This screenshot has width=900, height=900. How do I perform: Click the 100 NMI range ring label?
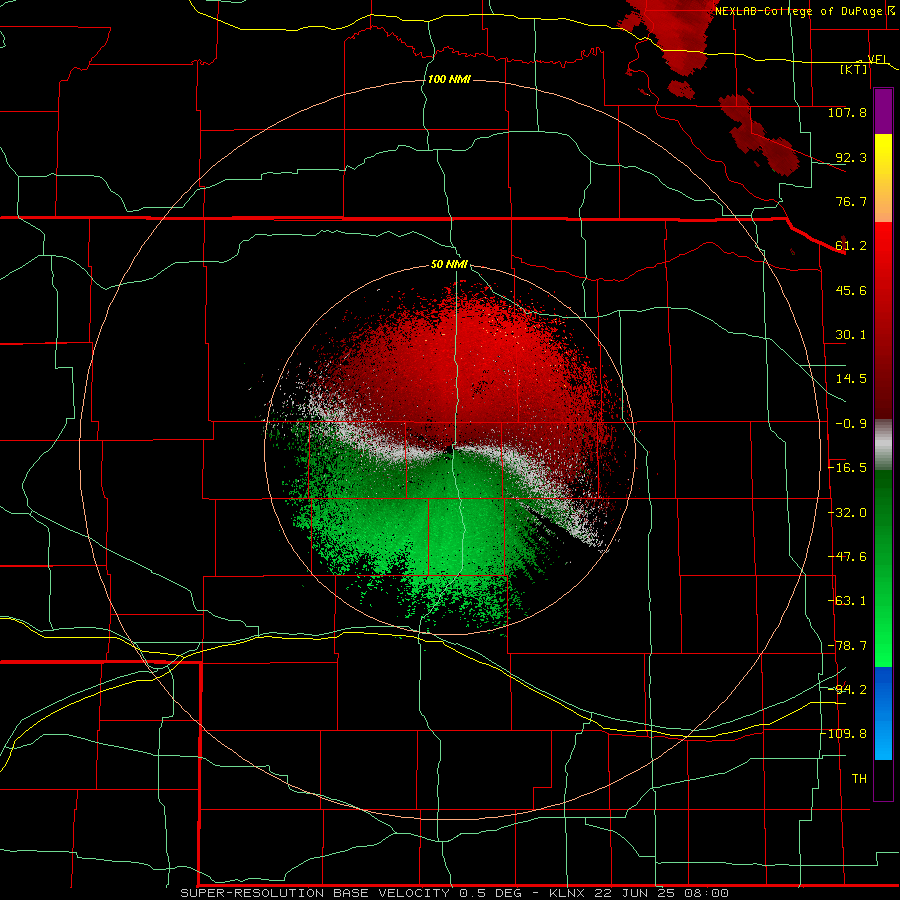coord(449,79)
